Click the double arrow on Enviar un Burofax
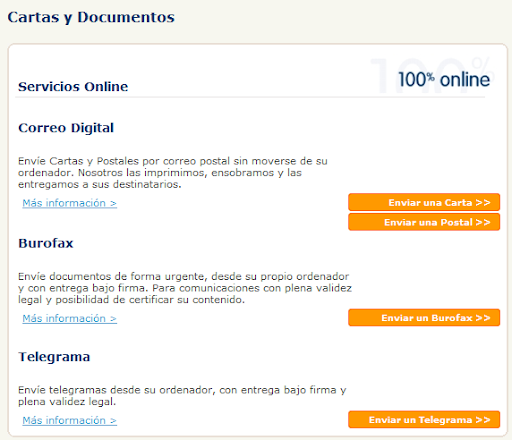Viewport: 512px width, 440px height. tap(483, 318)
